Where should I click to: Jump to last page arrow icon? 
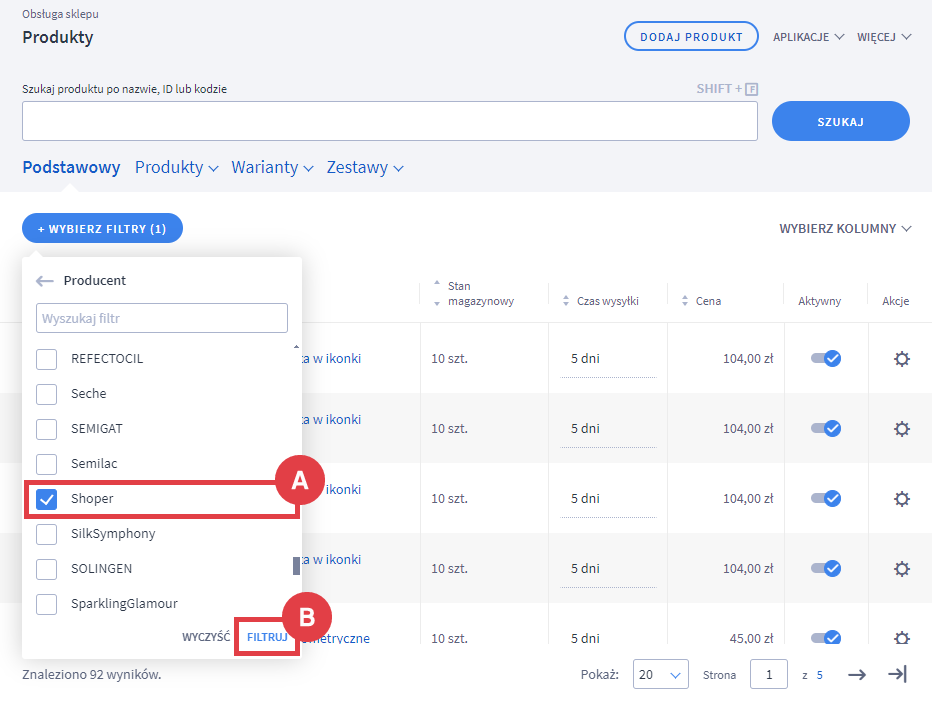[897, 675]
